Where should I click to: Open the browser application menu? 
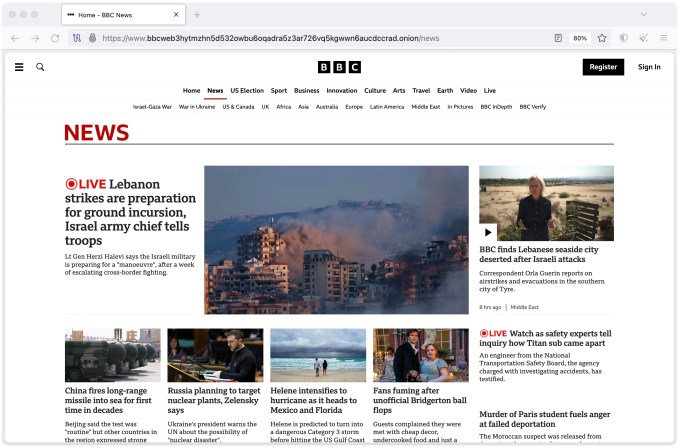664,38
